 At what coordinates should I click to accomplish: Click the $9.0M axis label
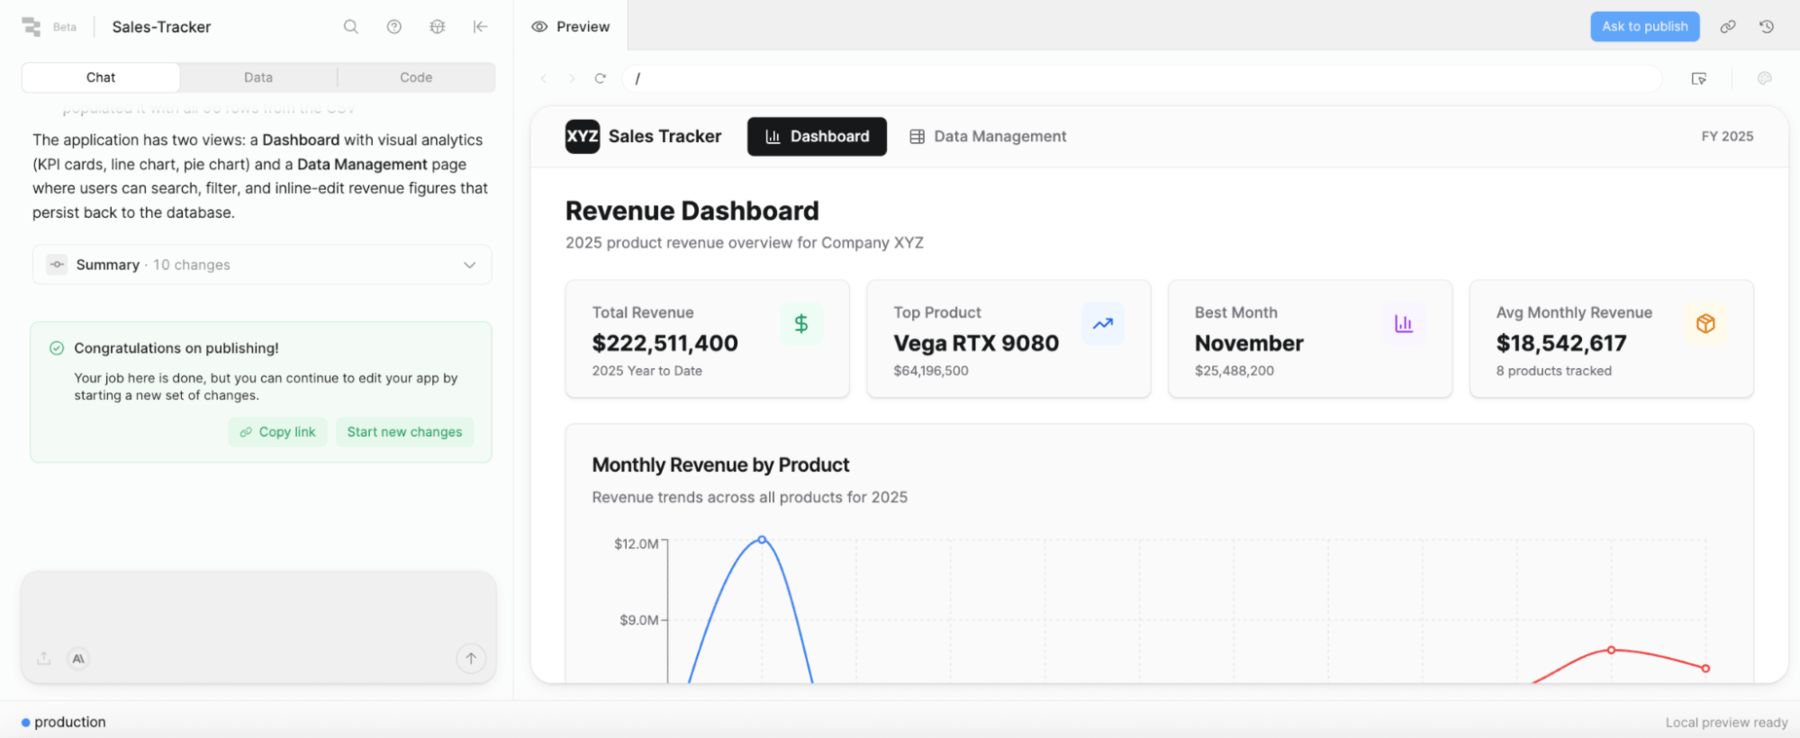(x=639, y=620)
